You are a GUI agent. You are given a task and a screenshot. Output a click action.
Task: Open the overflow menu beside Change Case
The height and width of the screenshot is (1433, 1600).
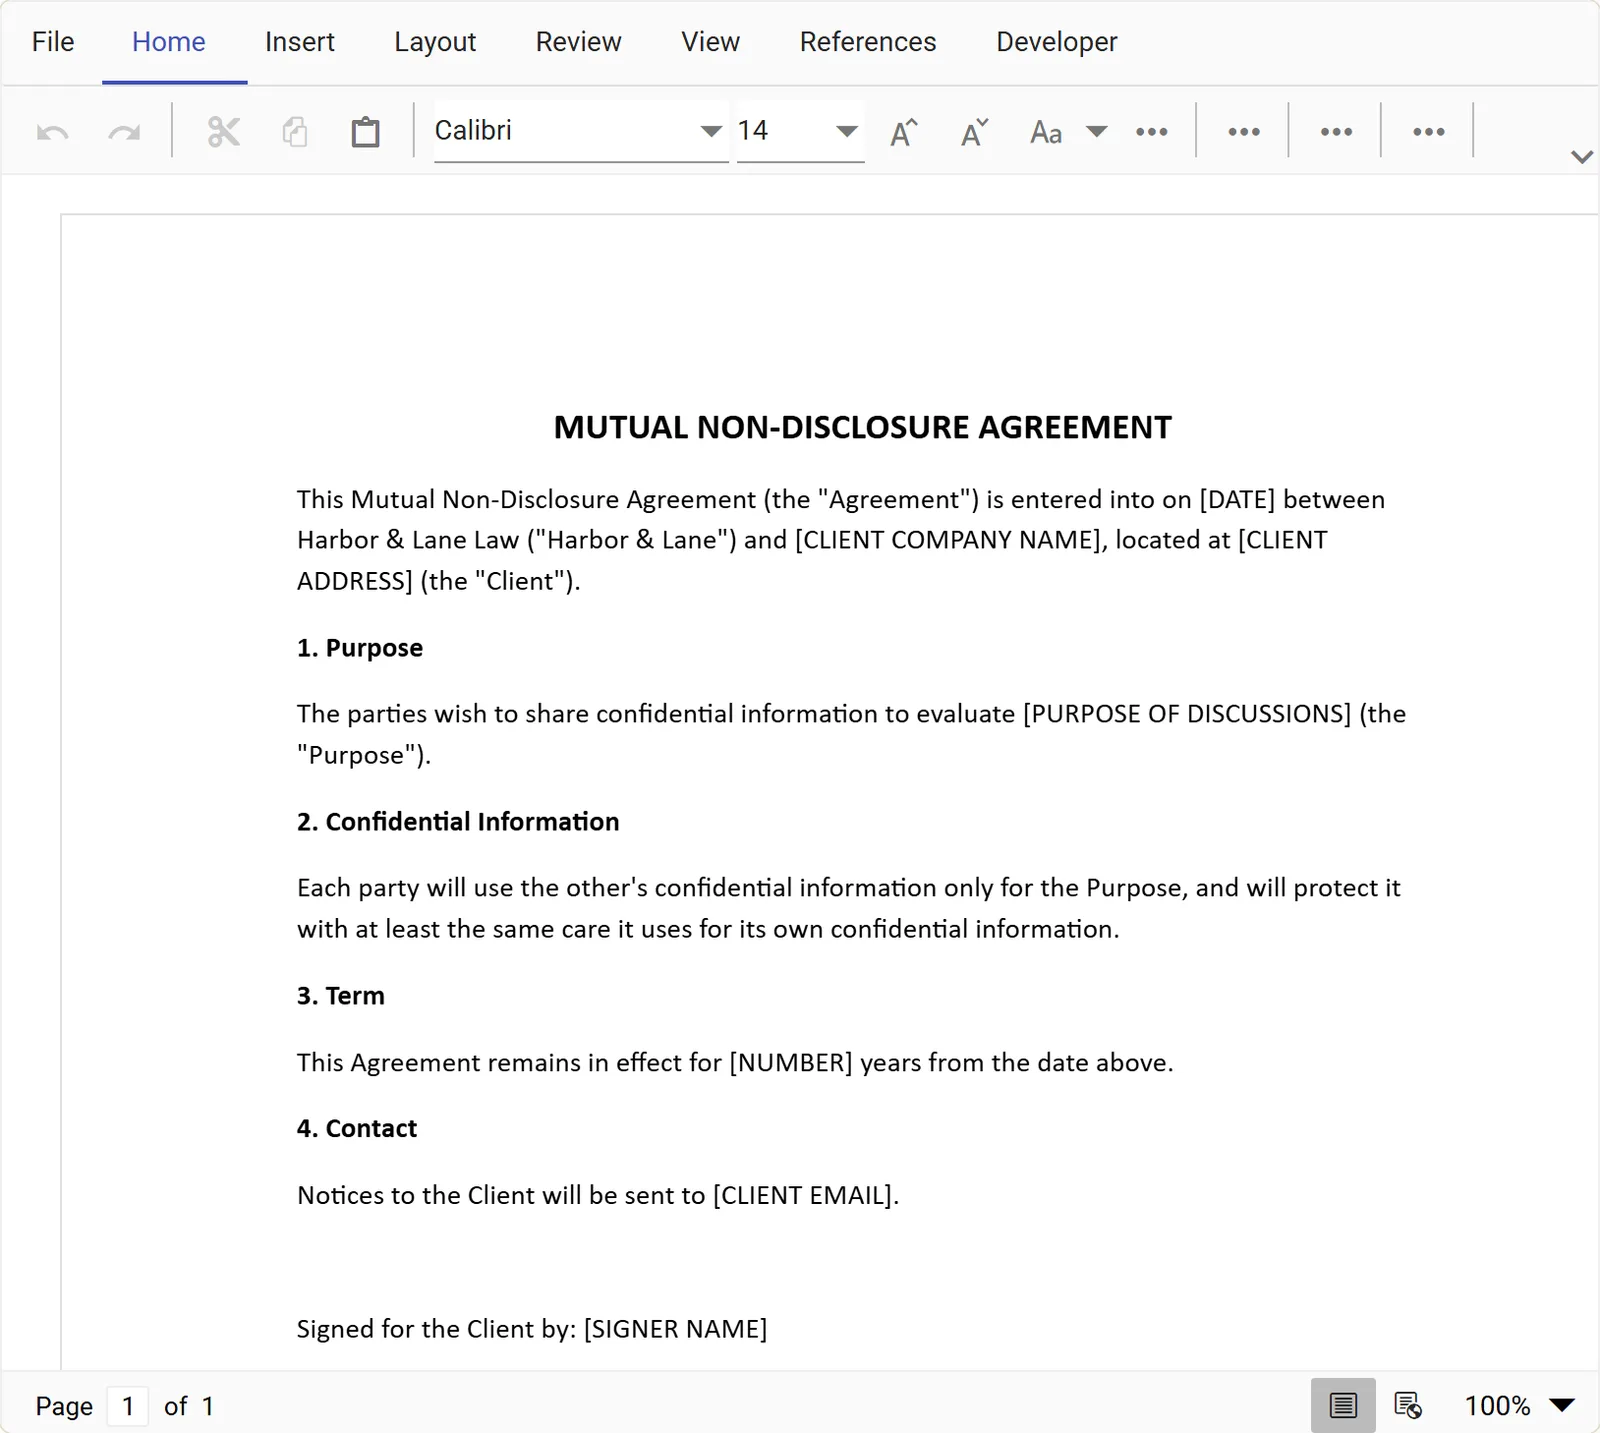(x=1152, y=132)
